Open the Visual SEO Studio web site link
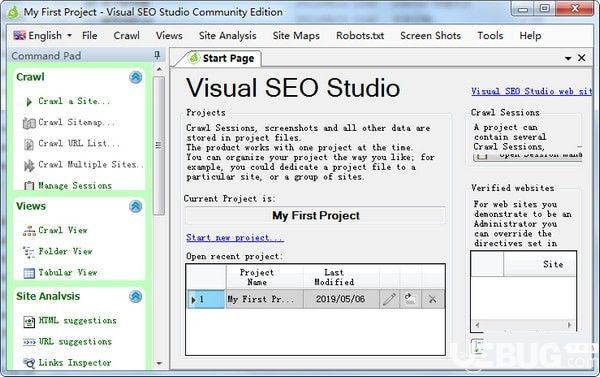600x377 pixels. 532,91
